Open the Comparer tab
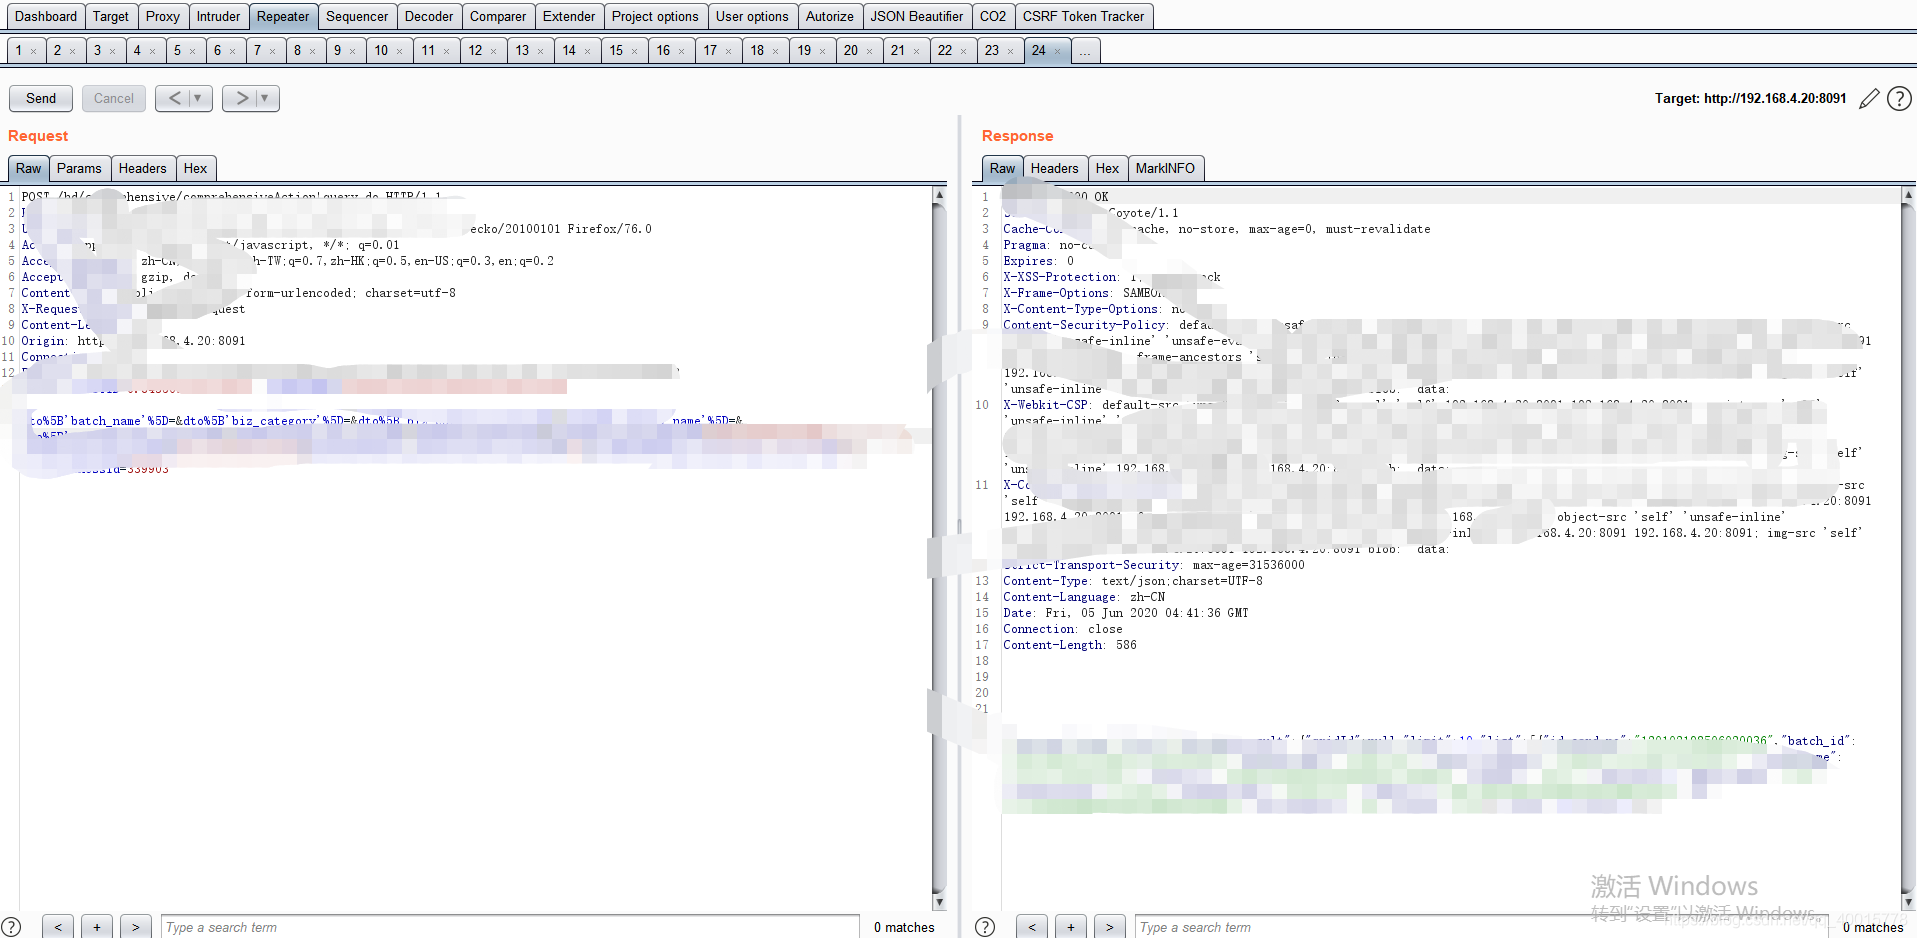This screenshot has width=1917, height=938. [x=498, y=16]
